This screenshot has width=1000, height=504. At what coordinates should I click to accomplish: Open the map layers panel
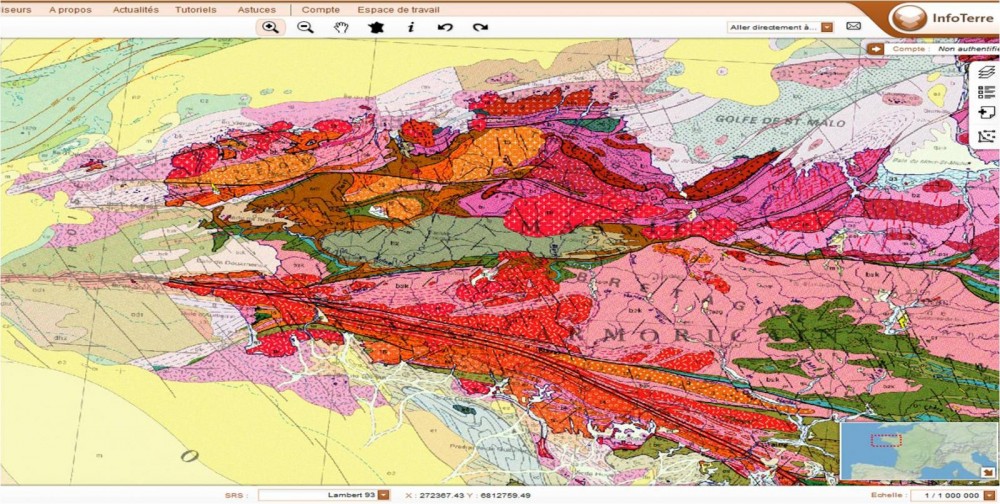pos(986,72)
